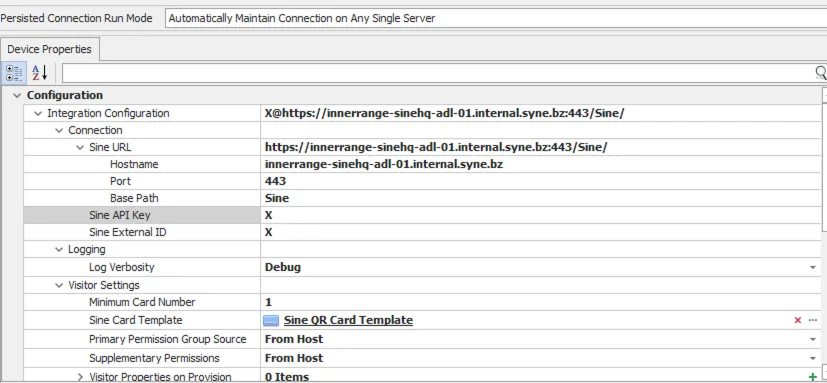Select the Sine External ID row

tap(422, 232)
